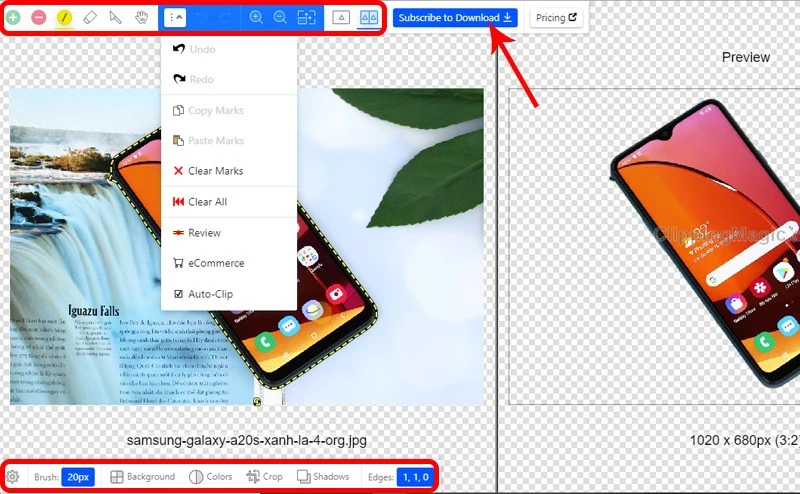Viewport: 800px width, 494px height.
Task: Click the toolbar Redo arrow
Action: point(225,18)
